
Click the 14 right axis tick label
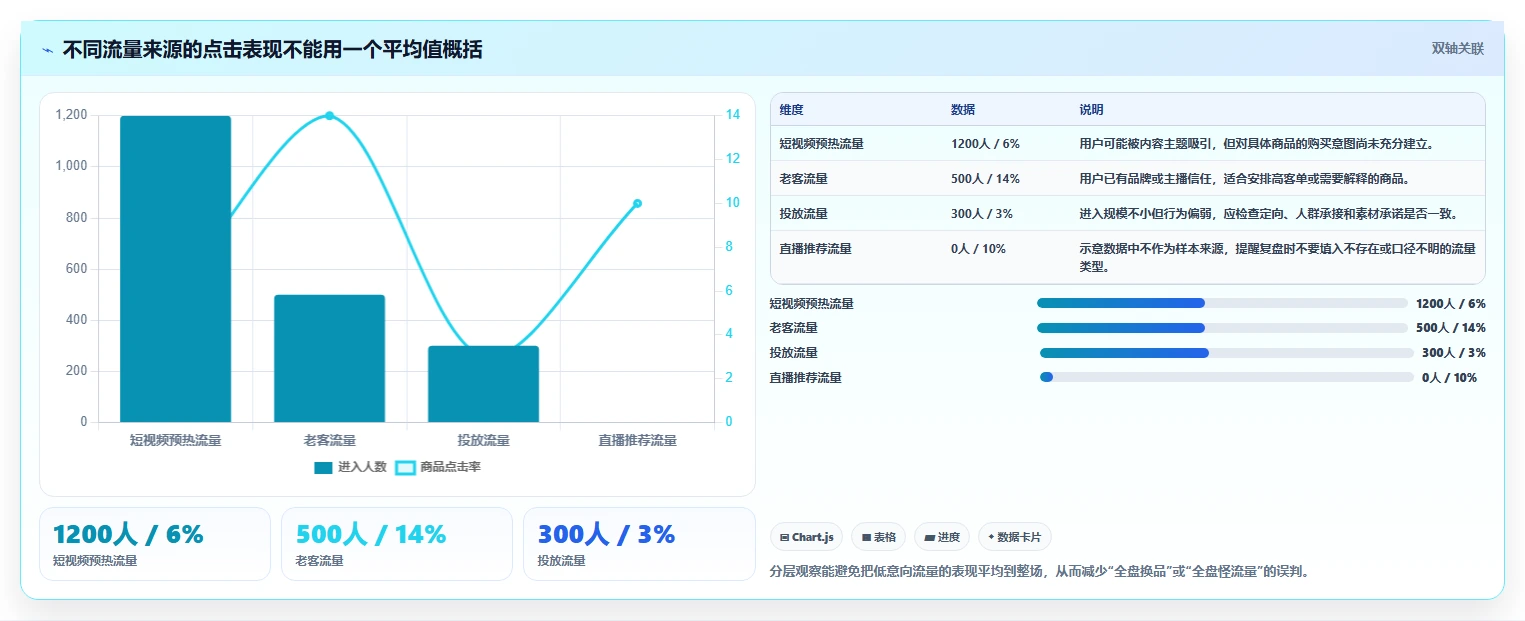pyautogui.click(x=733, y=115)
